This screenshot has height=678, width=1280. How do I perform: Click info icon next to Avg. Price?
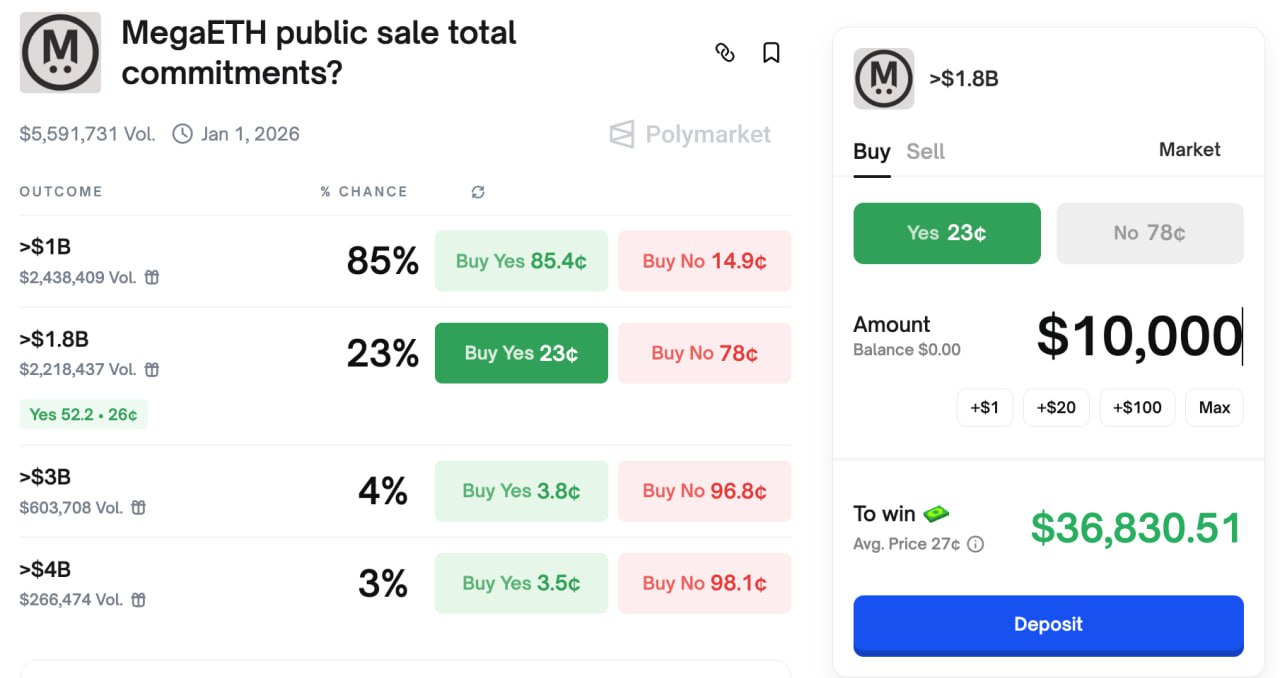976,545
